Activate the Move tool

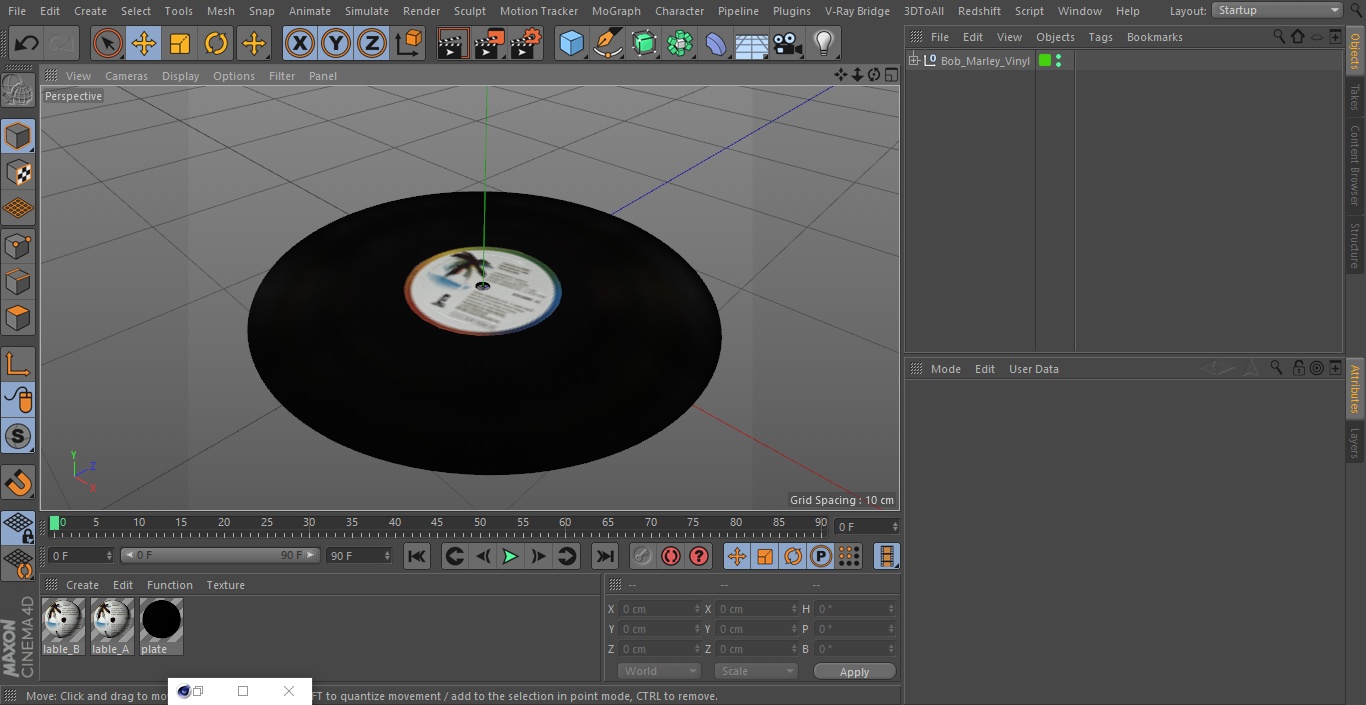click(x=144, y=44)
